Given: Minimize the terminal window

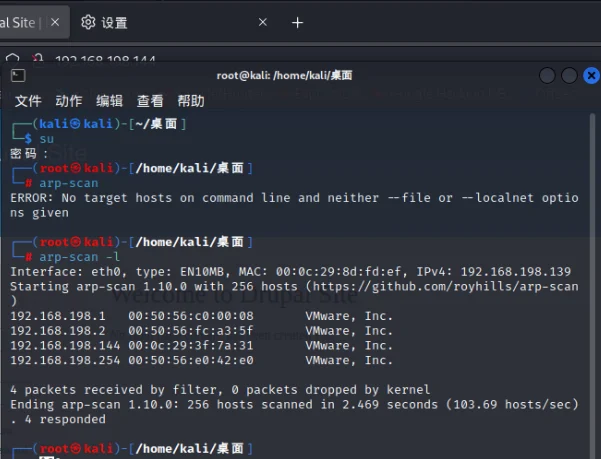Looking at the screenshot, I should [547, 75].
